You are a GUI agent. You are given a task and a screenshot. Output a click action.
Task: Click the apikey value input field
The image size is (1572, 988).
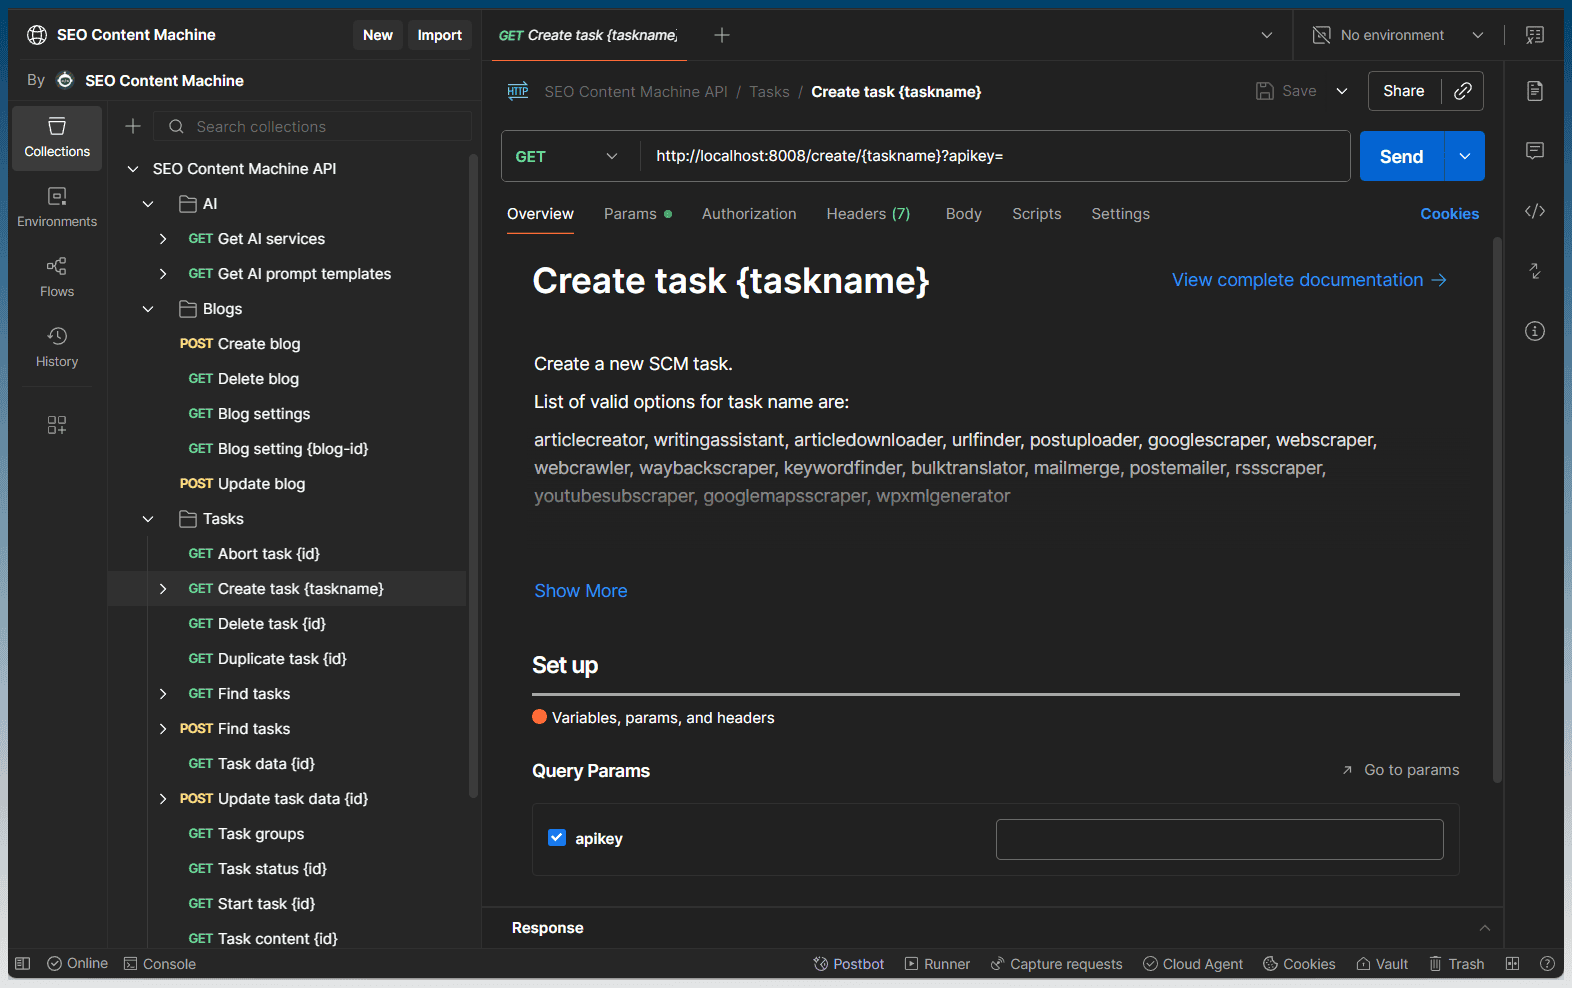1220,839
